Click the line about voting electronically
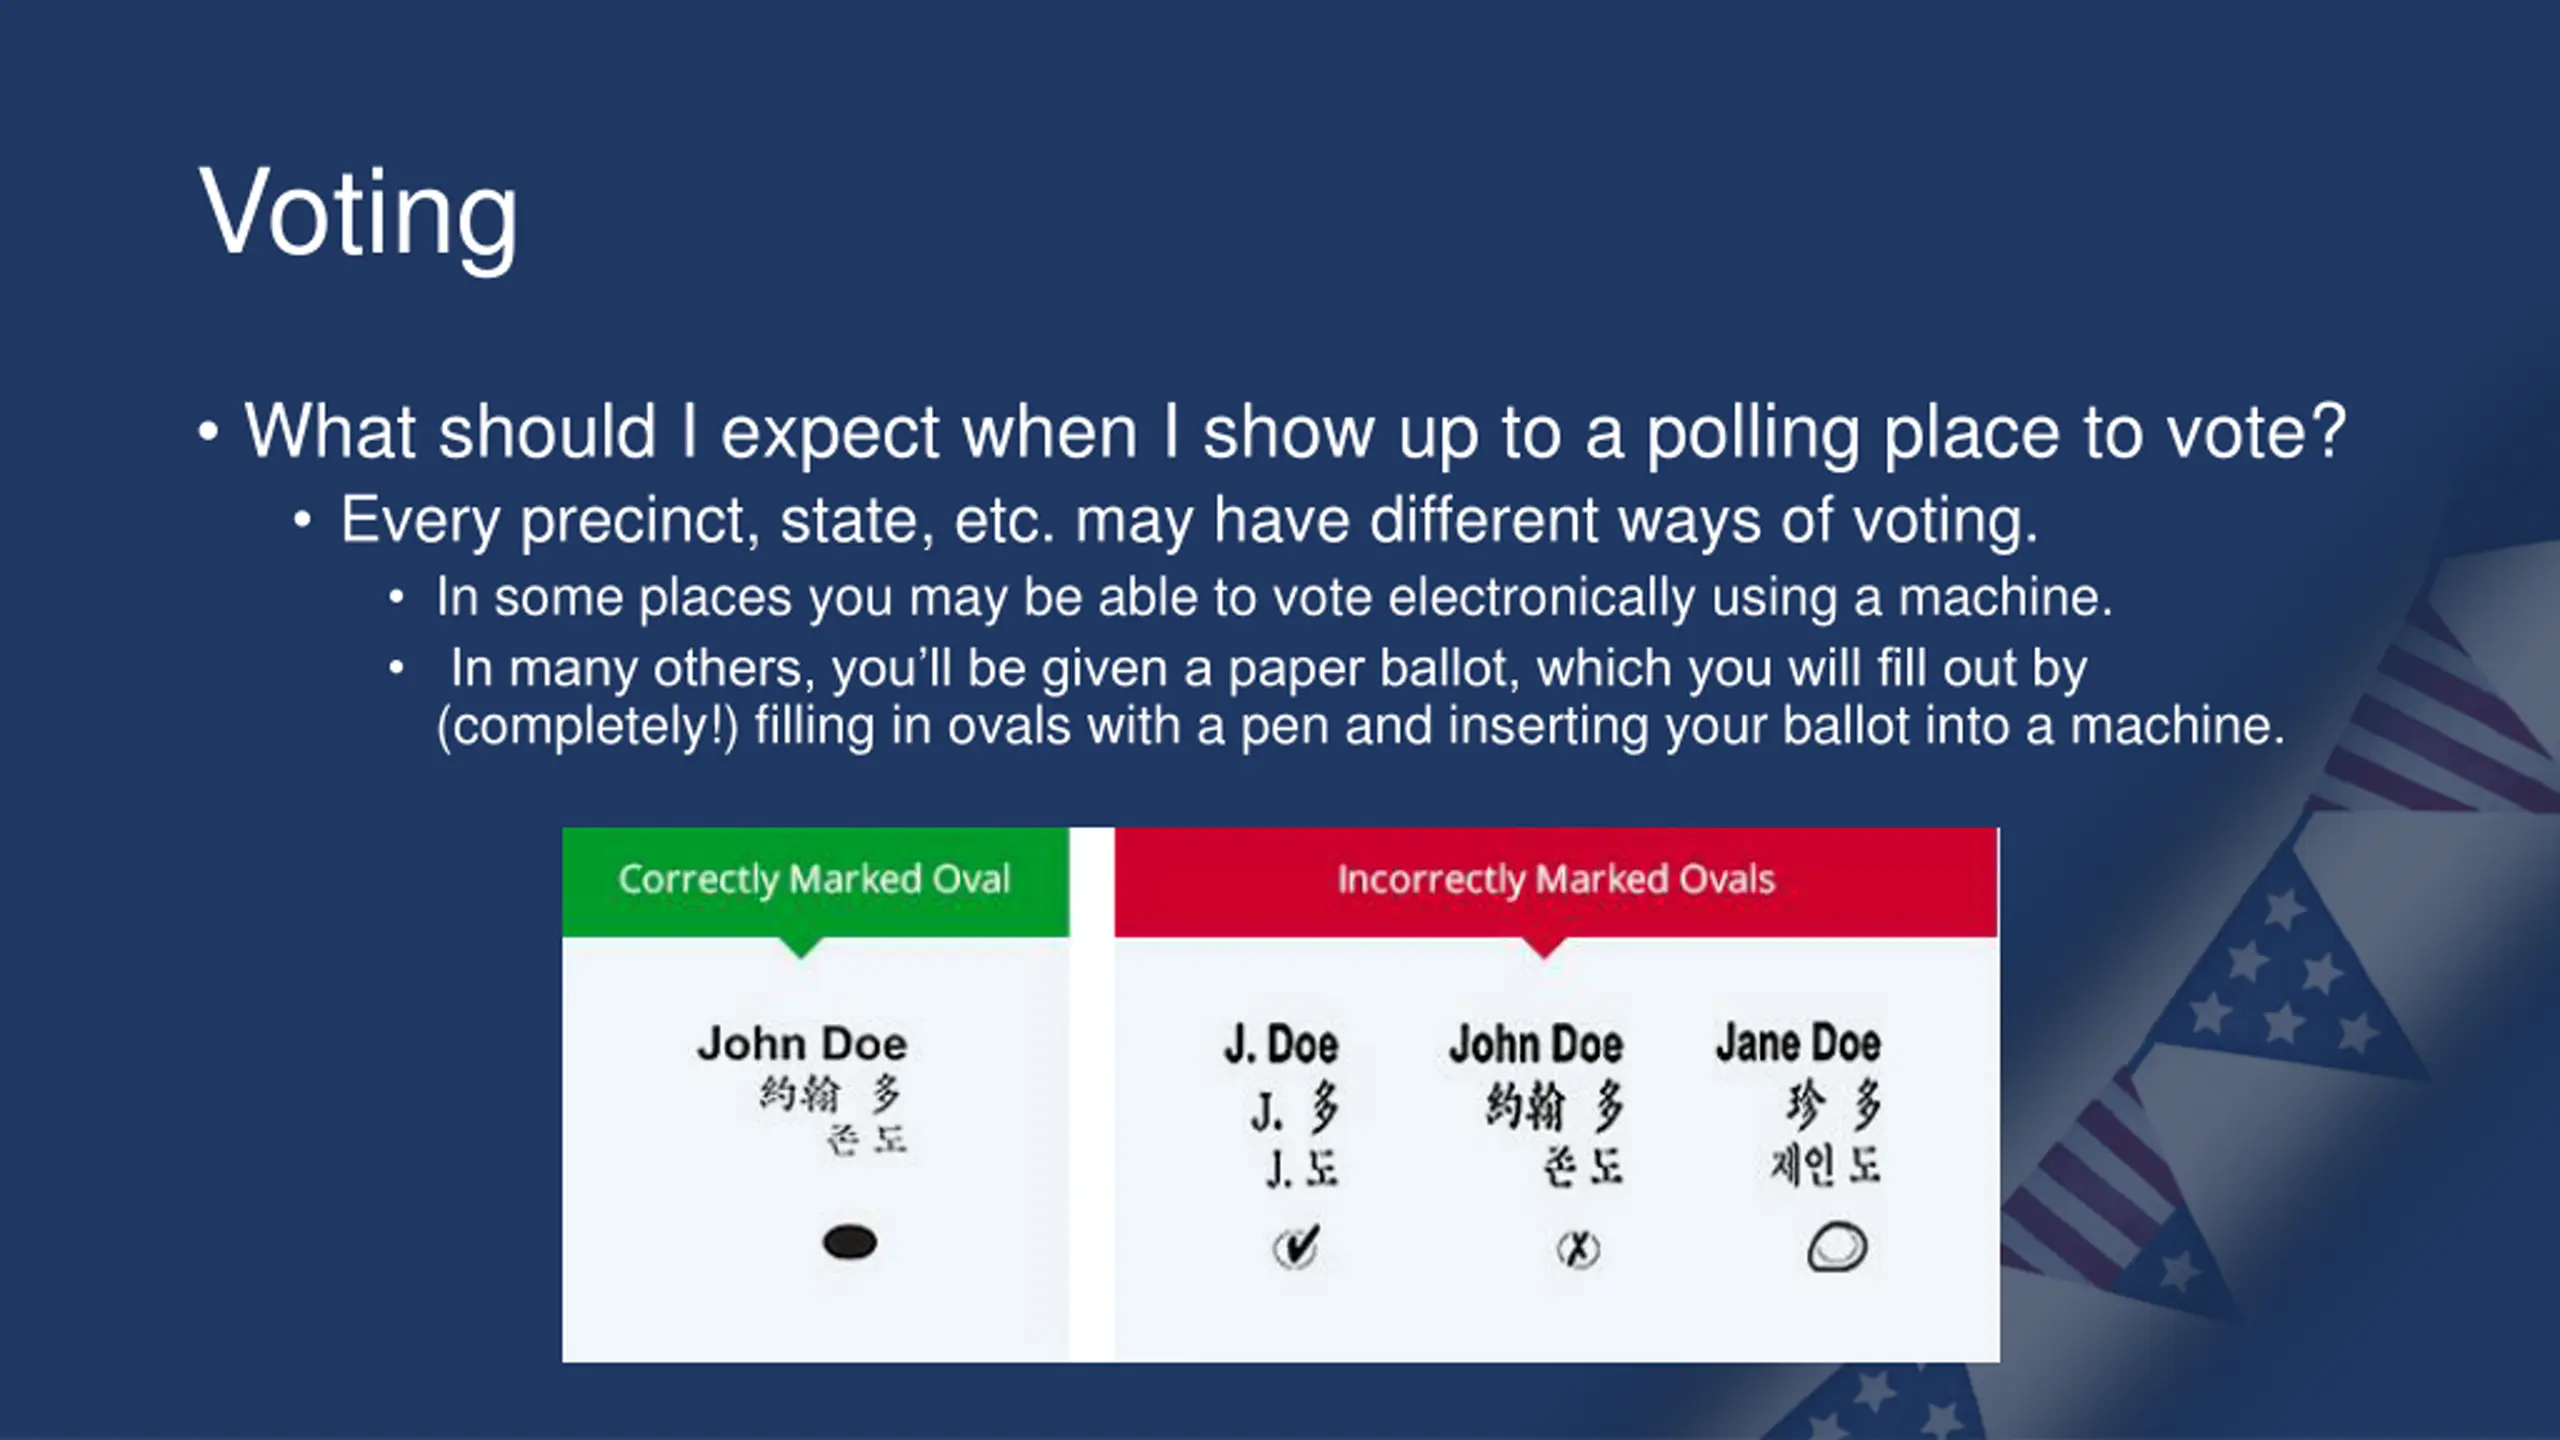2560x1440 pixels. tap(1273, 597)
